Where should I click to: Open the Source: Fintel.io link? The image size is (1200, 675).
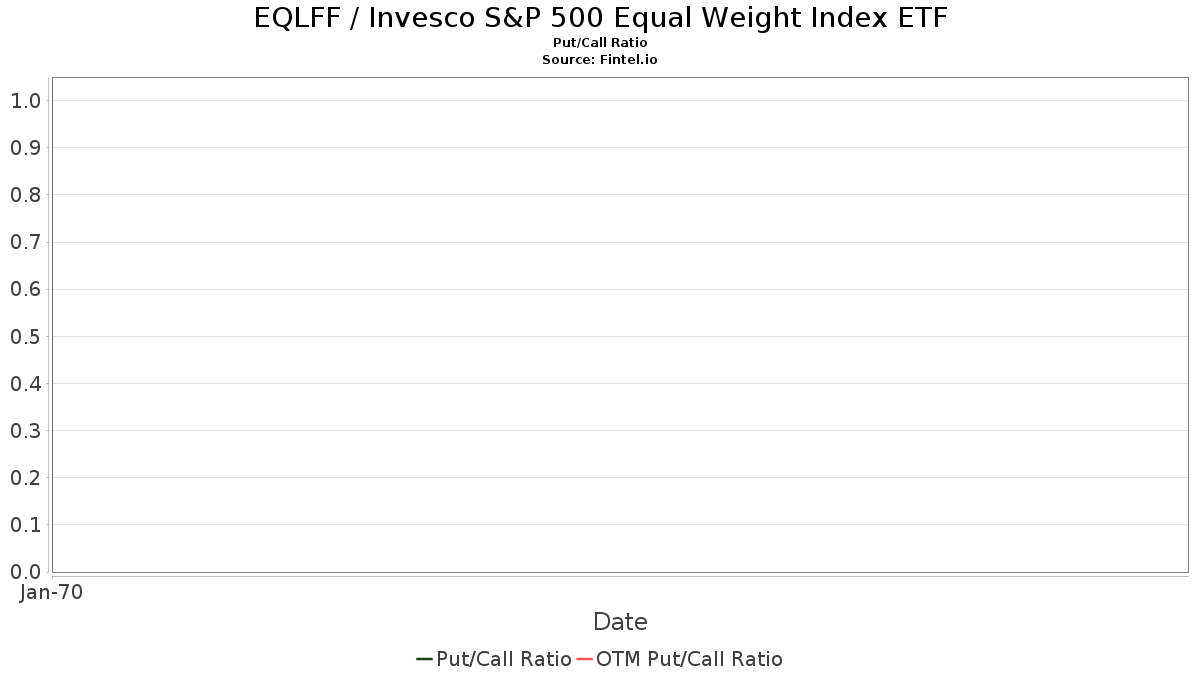coord(600,60)
